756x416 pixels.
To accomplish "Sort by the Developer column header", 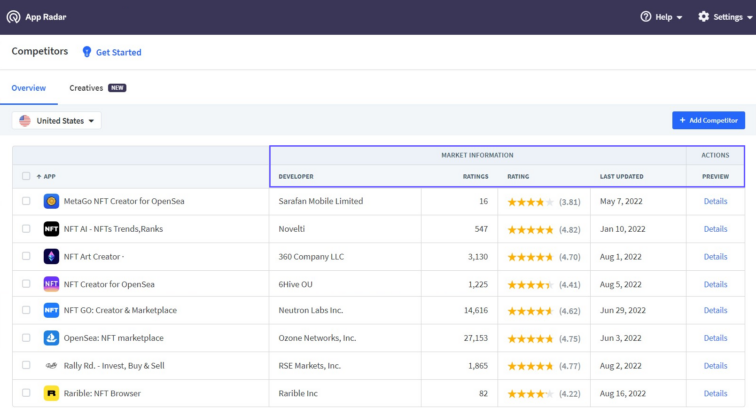I will pos(296,176).
